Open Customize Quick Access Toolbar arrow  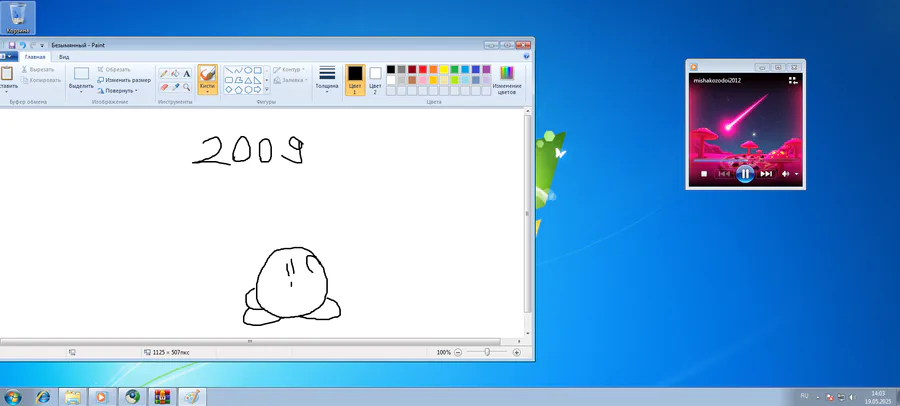coord(42,45)
